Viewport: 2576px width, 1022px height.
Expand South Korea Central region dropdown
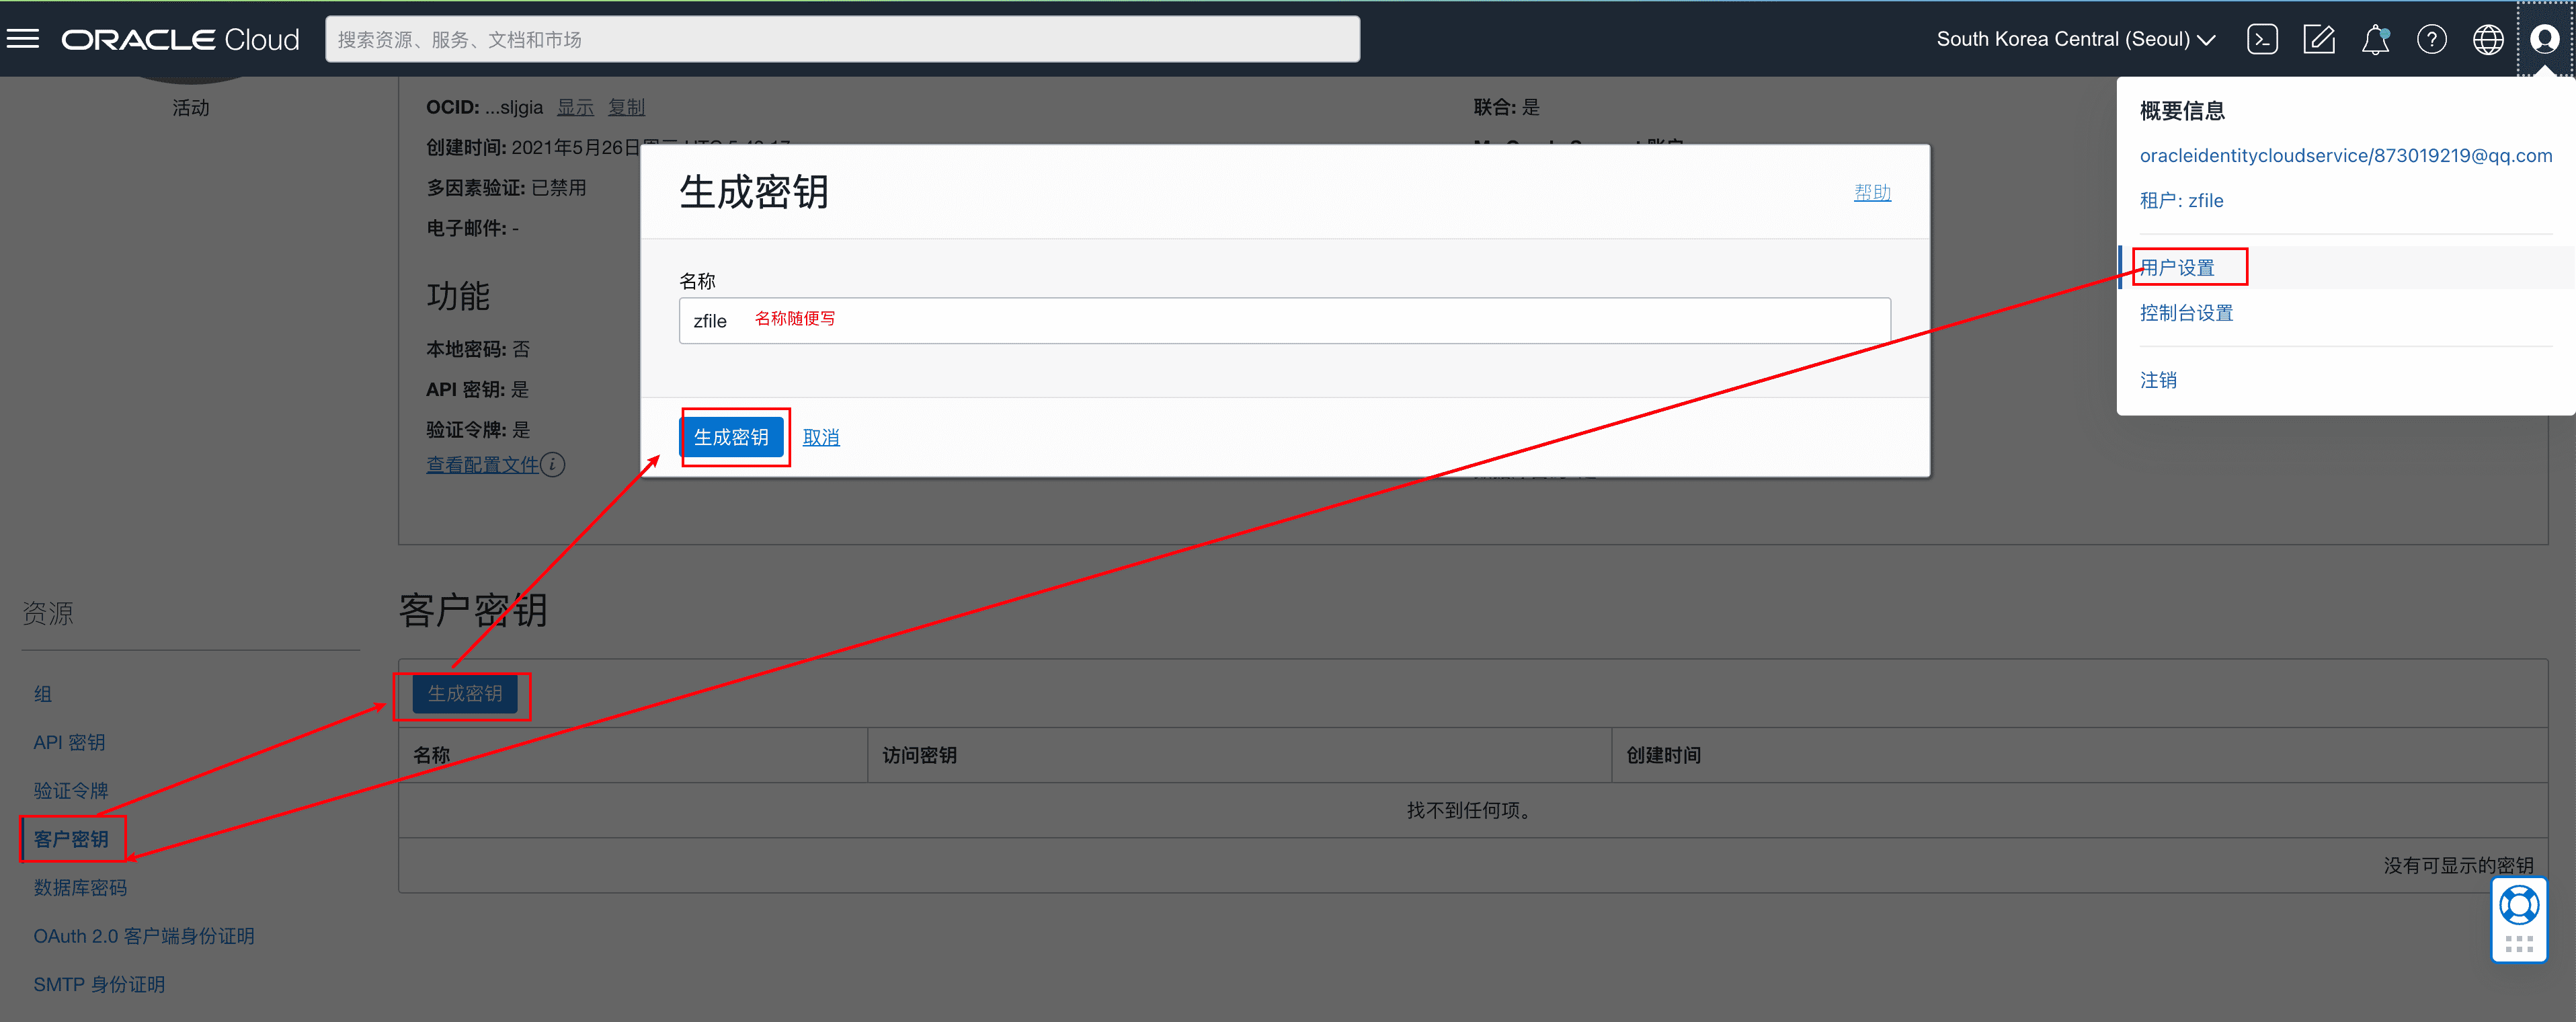click(2076, 39)
